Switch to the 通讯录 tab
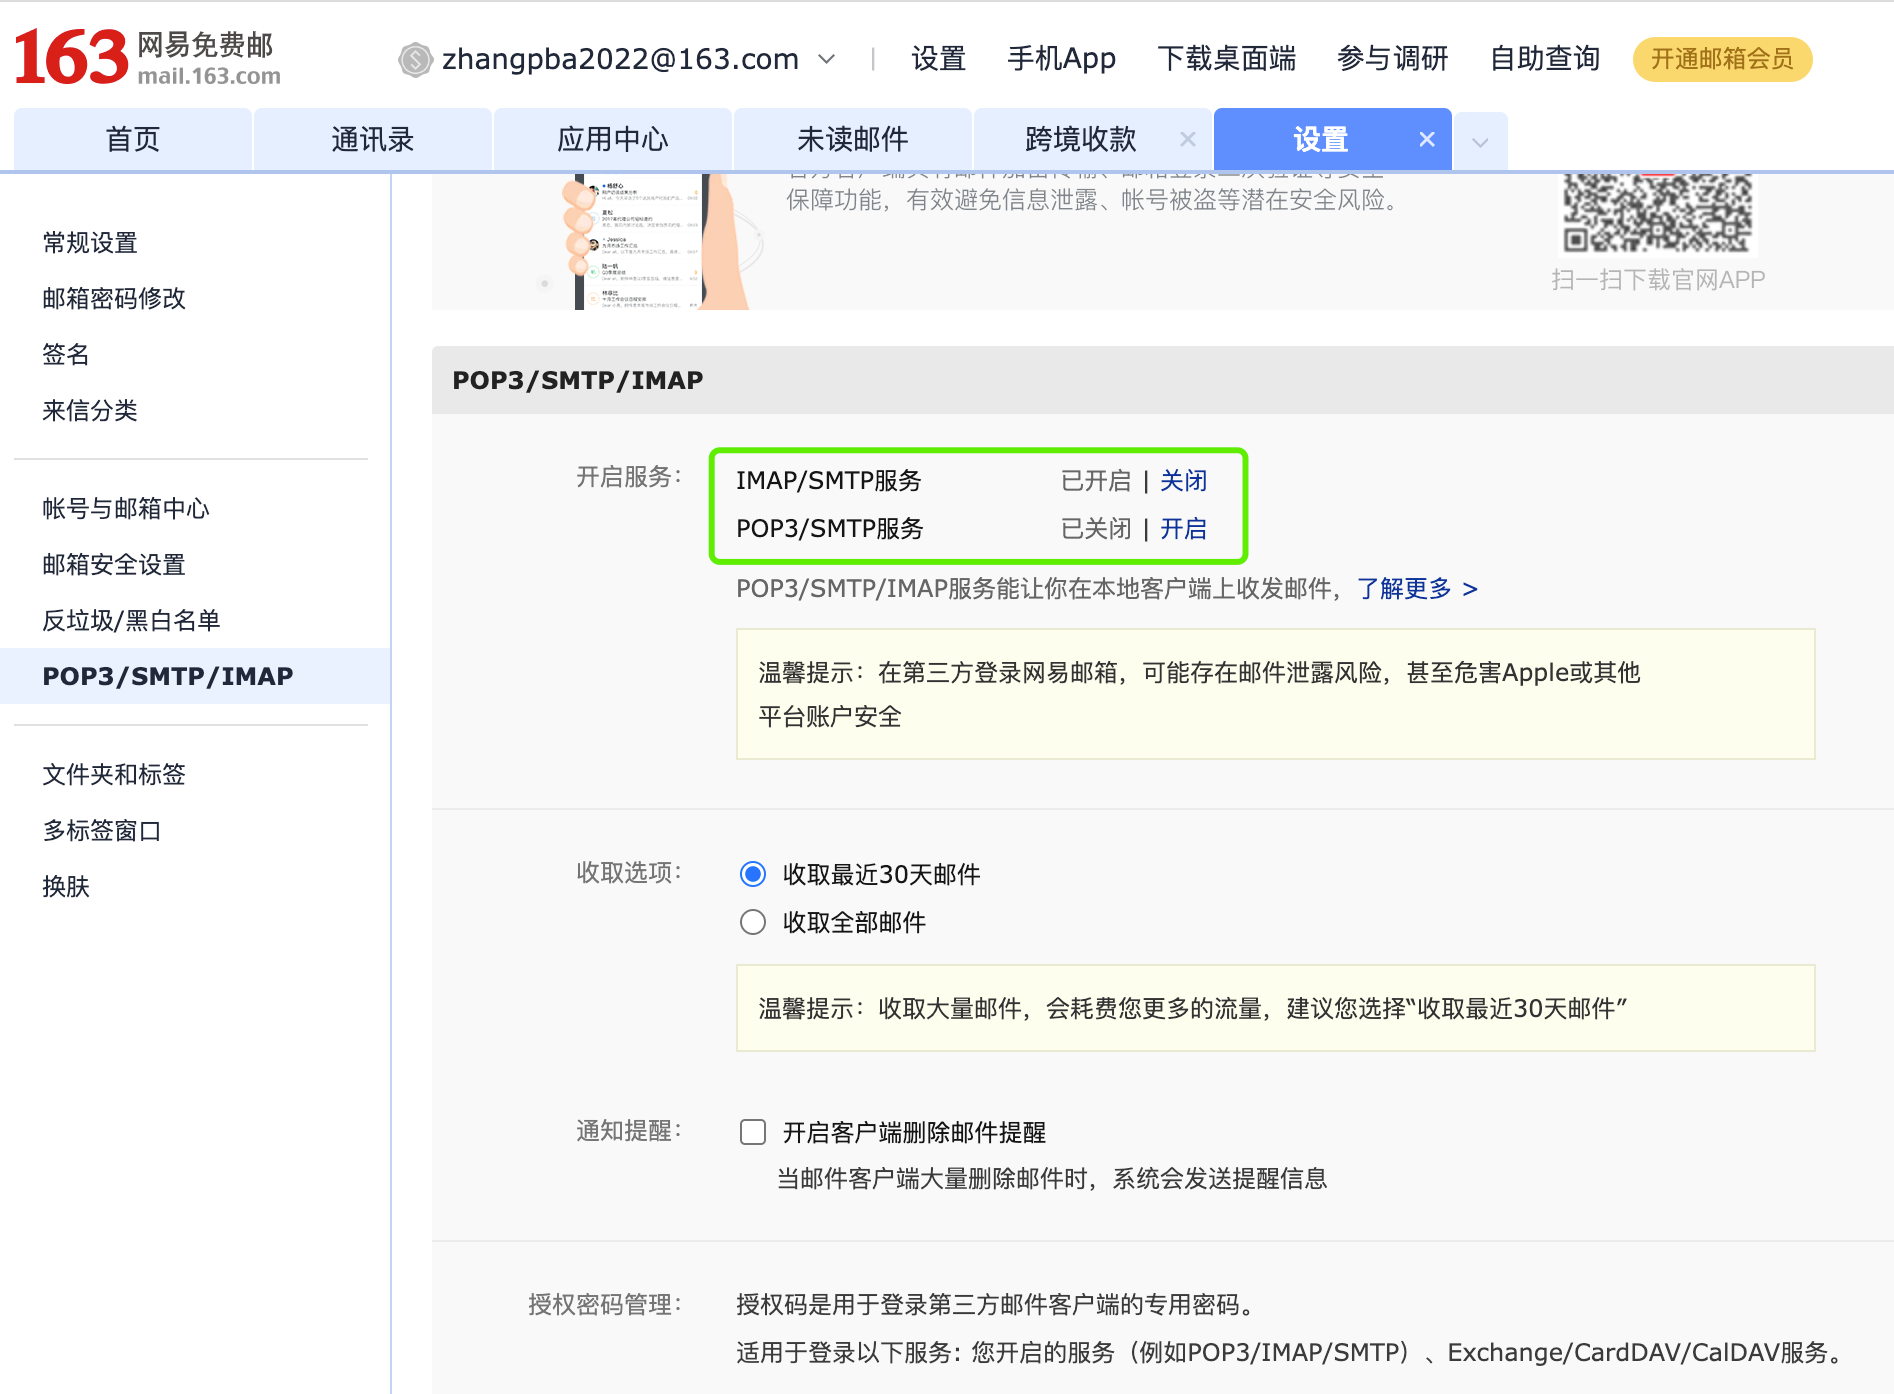Image resolution: width=1894 pixels, height=1394 pixels. (372, 139)
